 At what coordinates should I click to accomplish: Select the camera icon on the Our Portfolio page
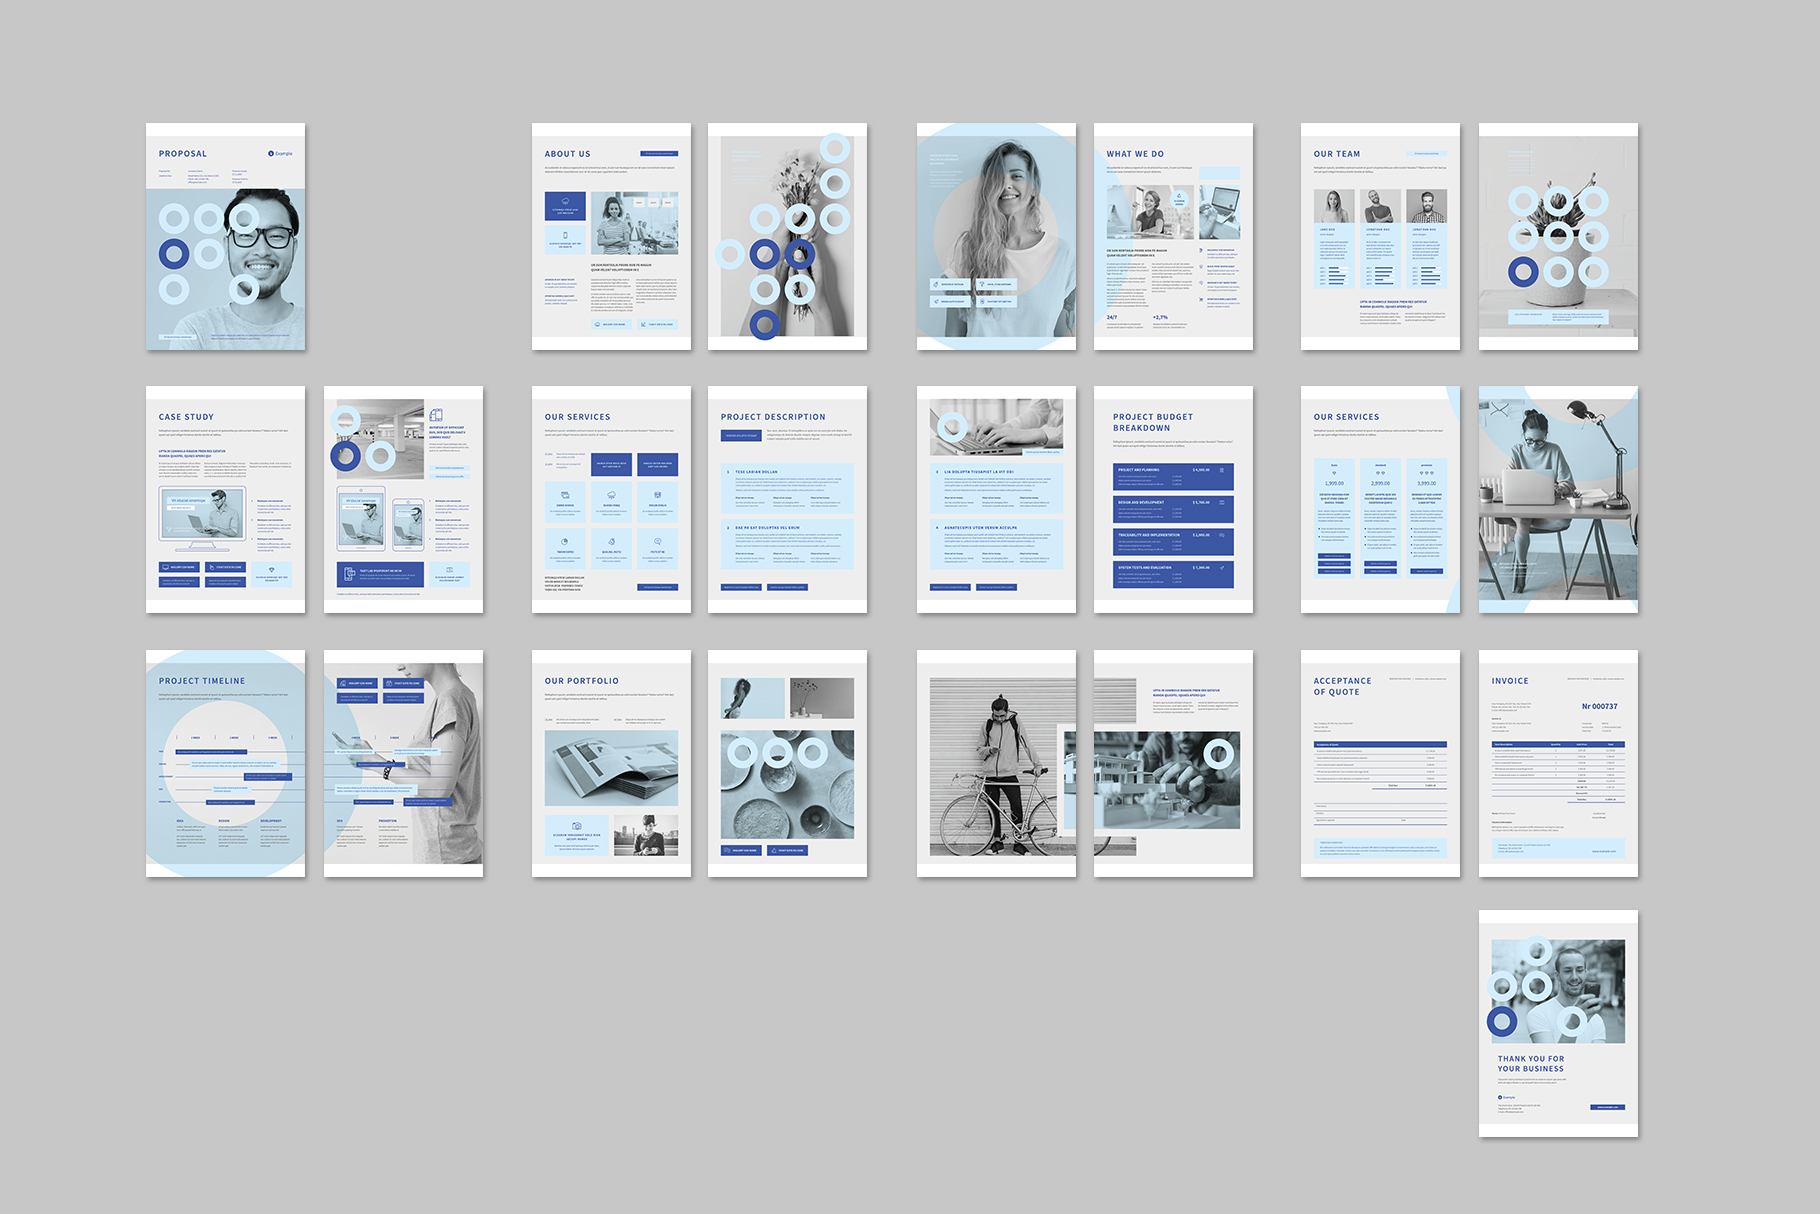click(576, 827)
